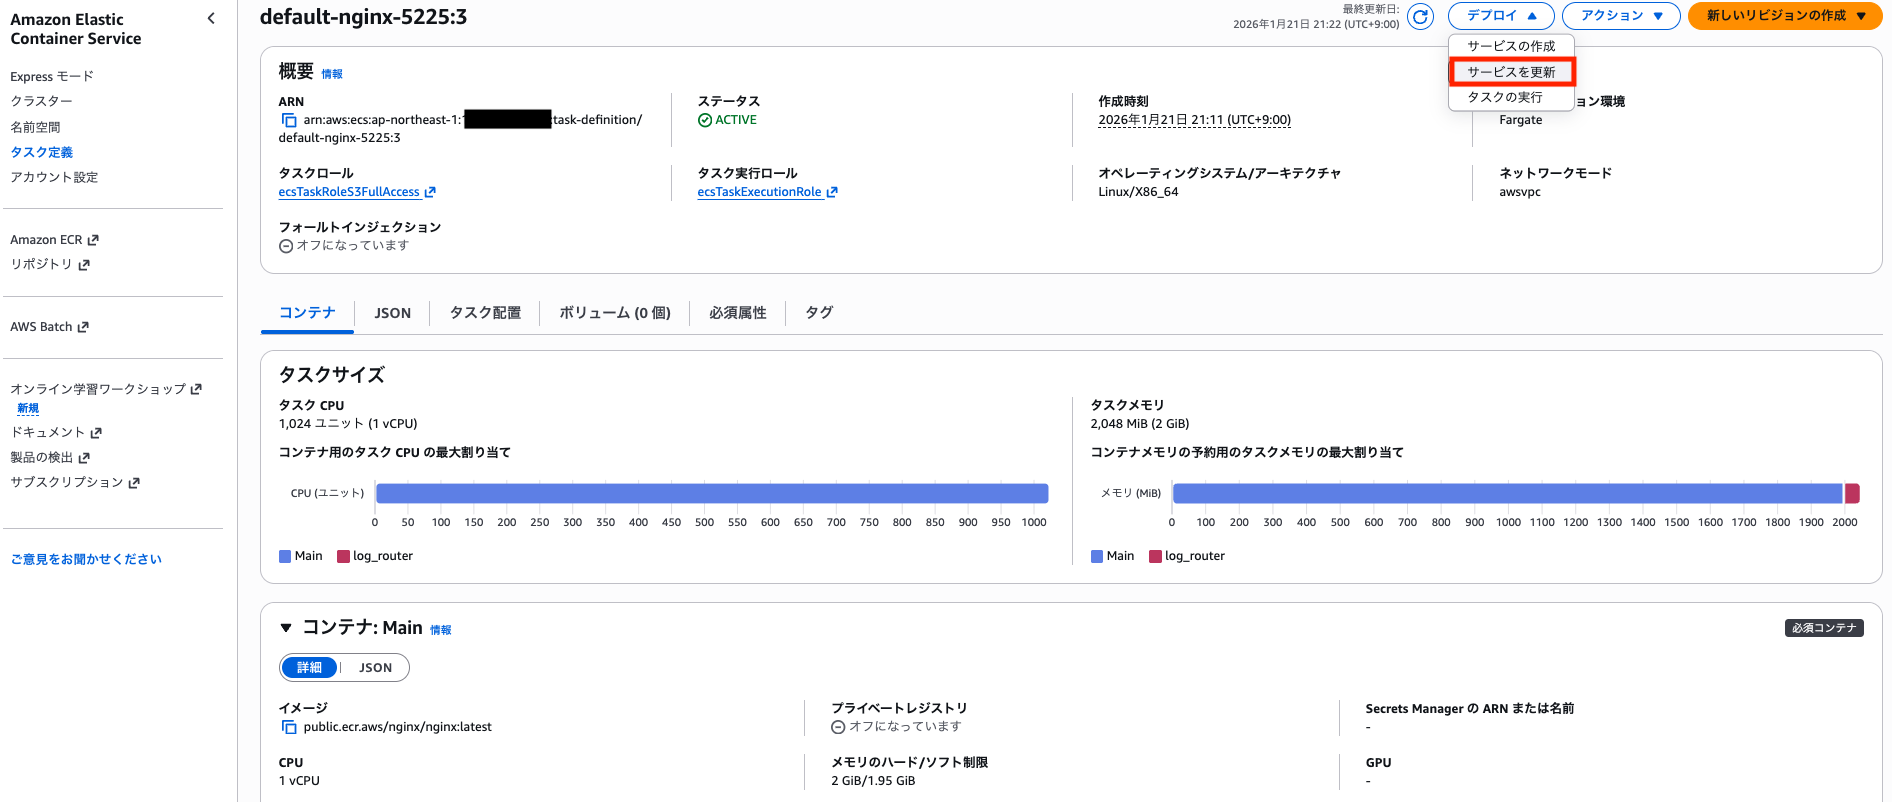Open the ecsTaskExecutionRole link

pyautogui.click(x=759, y=192)
